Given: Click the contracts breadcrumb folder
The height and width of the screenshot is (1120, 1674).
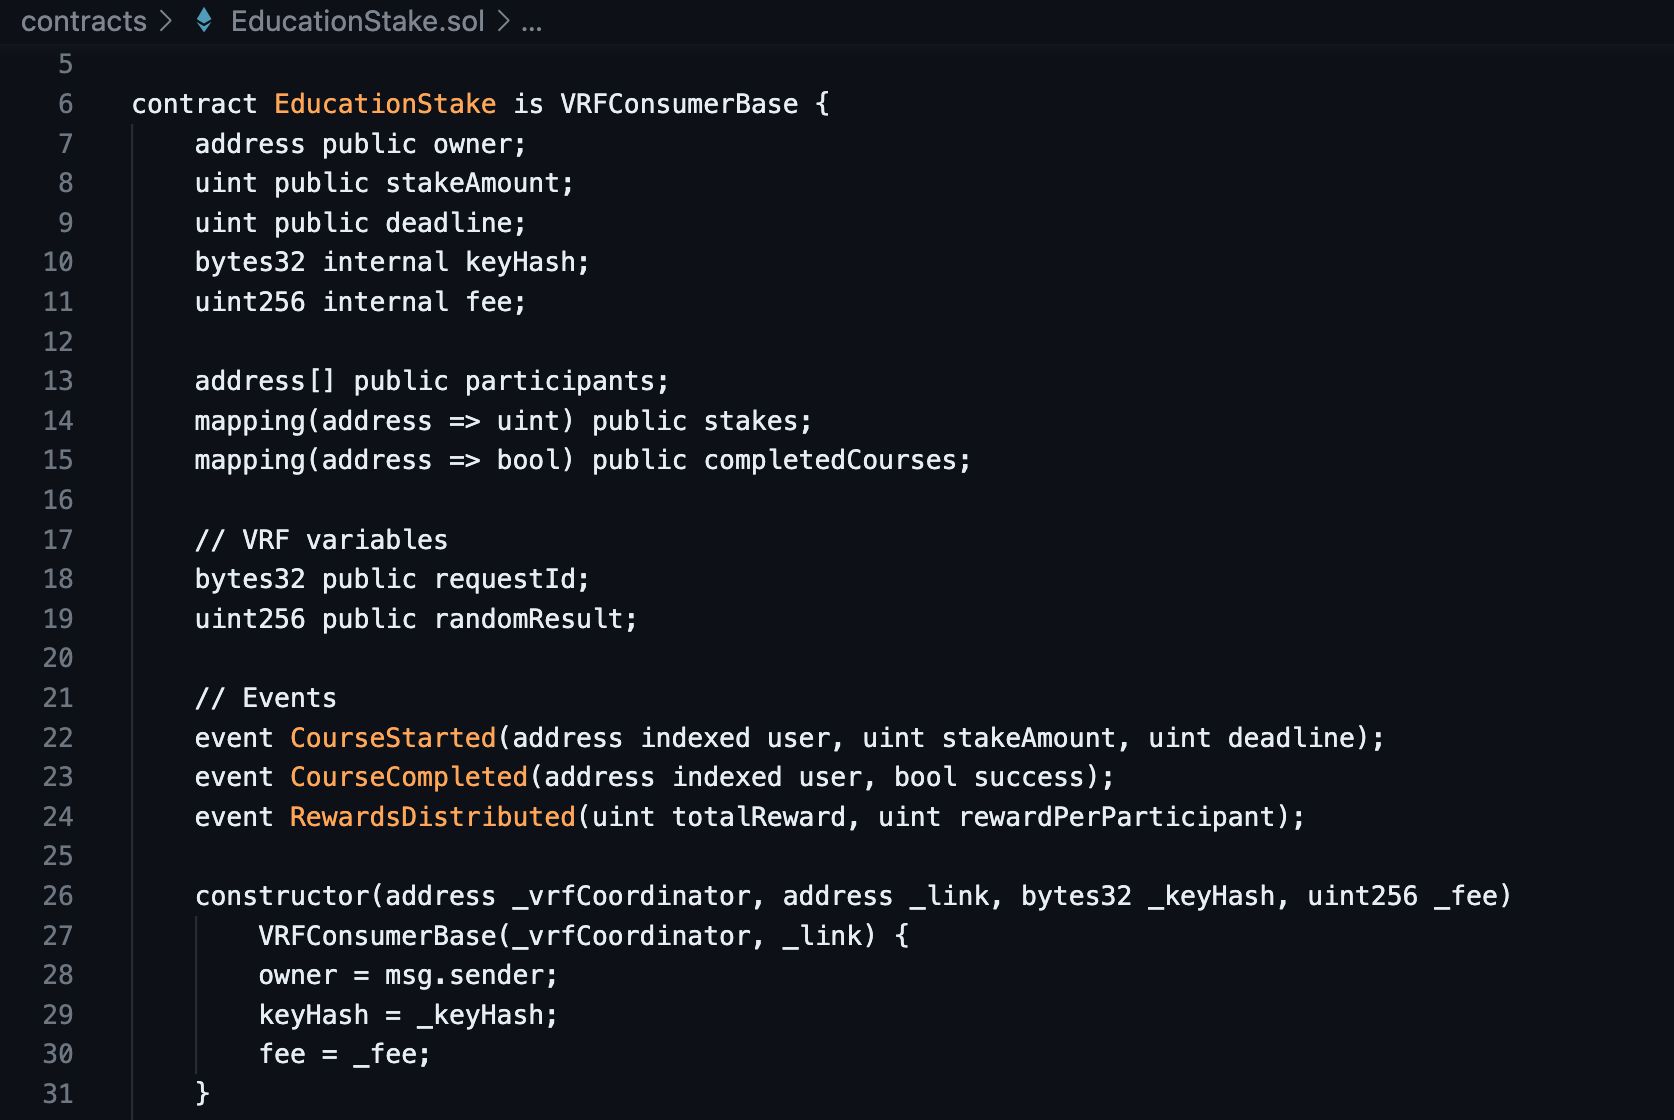Looking at the screenshot, I should pyautogui.click(x=84, y=21).
